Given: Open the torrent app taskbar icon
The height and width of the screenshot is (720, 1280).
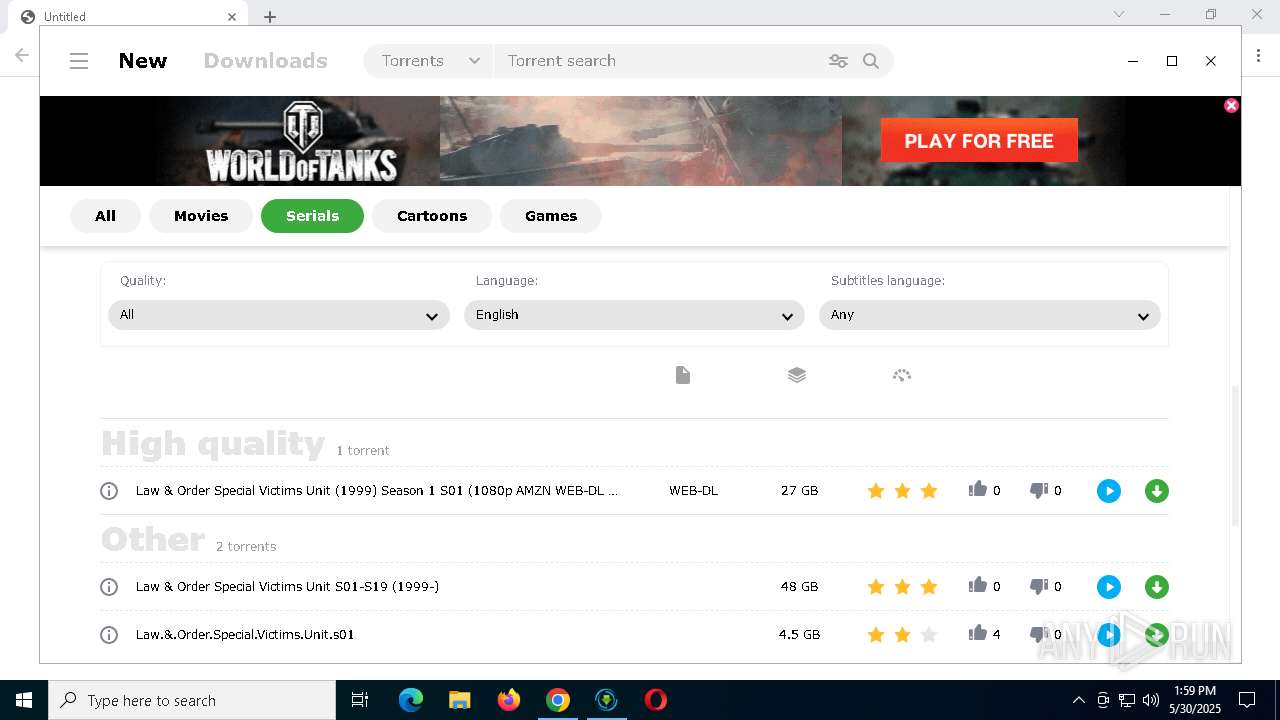Looking at the screenshot, I should coord(606,700).
